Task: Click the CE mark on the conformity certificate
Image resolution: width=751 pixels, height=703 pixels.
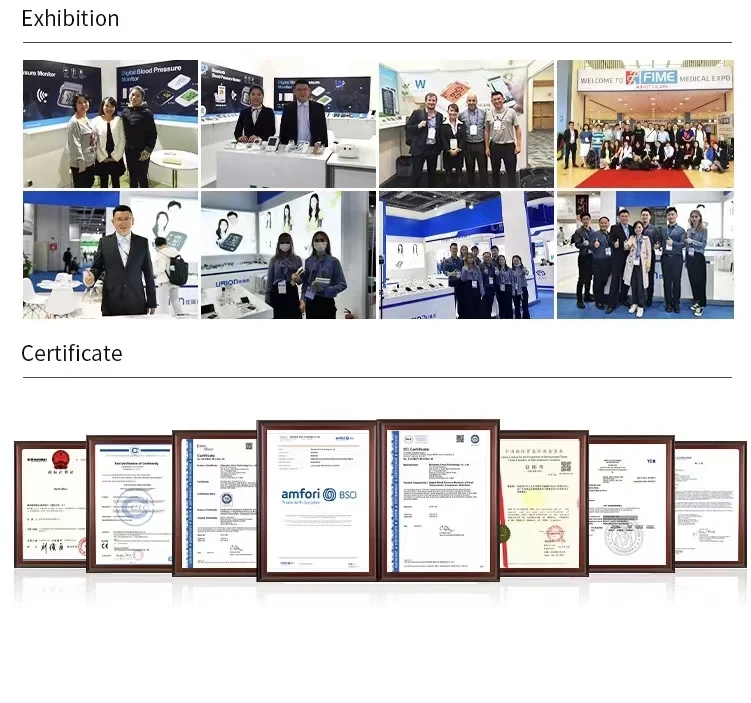Action: click(x=105, y=545)
